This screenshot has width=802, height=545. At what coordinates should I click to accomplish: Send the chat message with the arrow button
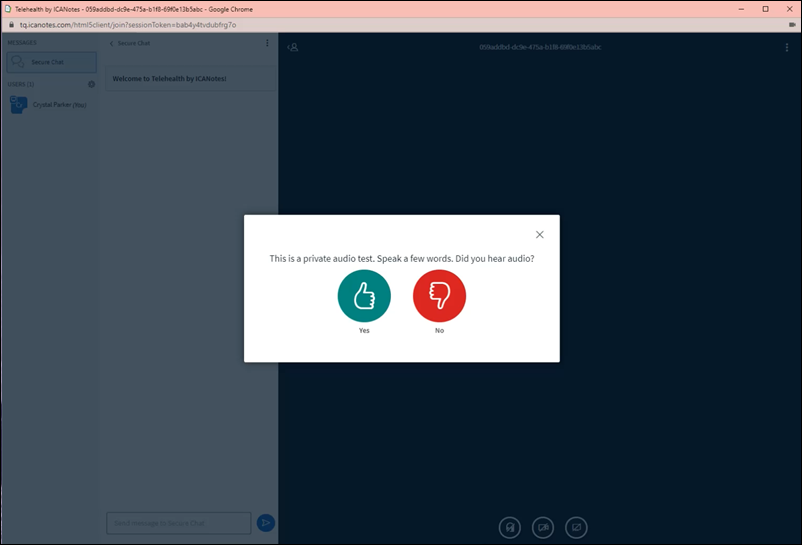[x=265, y=523]
